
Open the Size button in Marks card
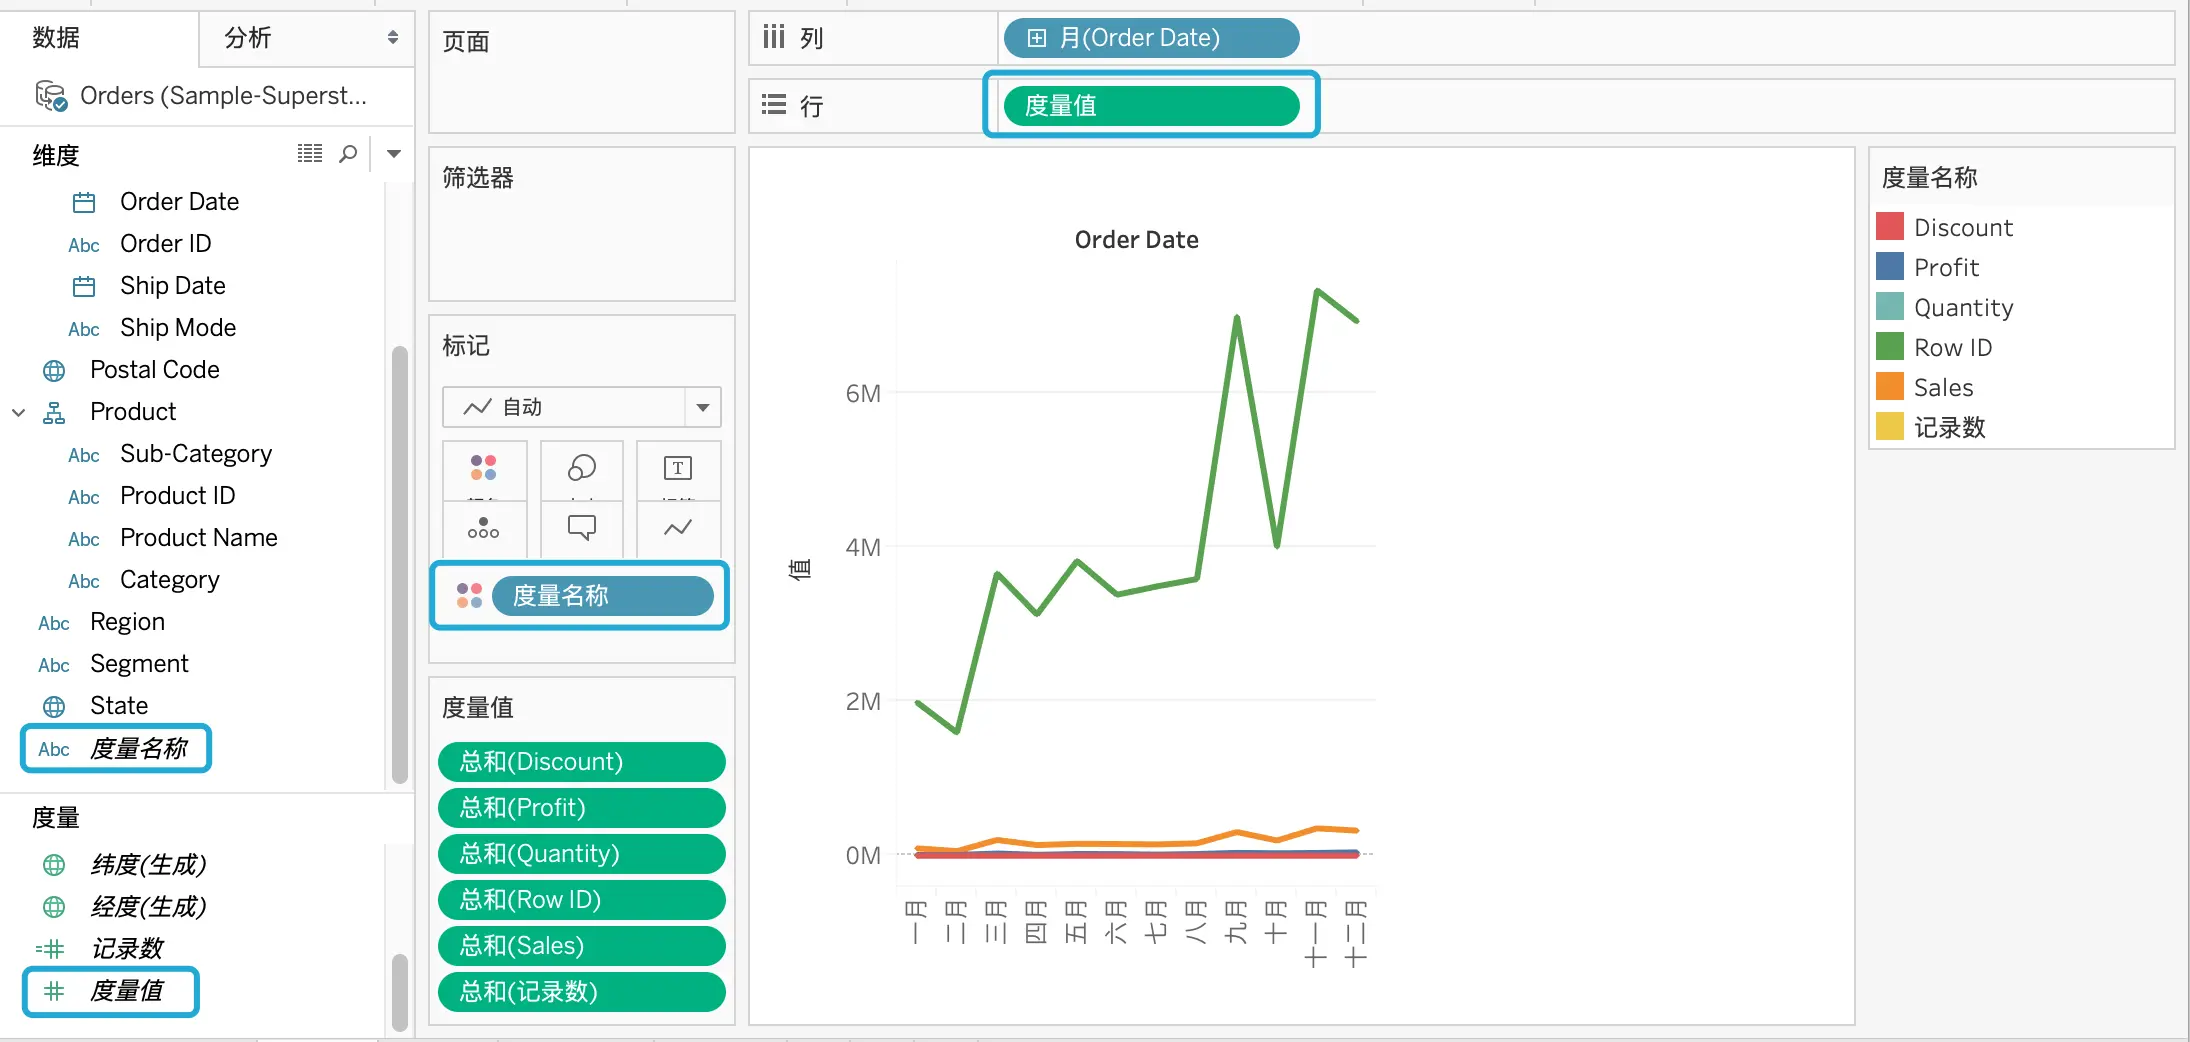coord(581,470)
